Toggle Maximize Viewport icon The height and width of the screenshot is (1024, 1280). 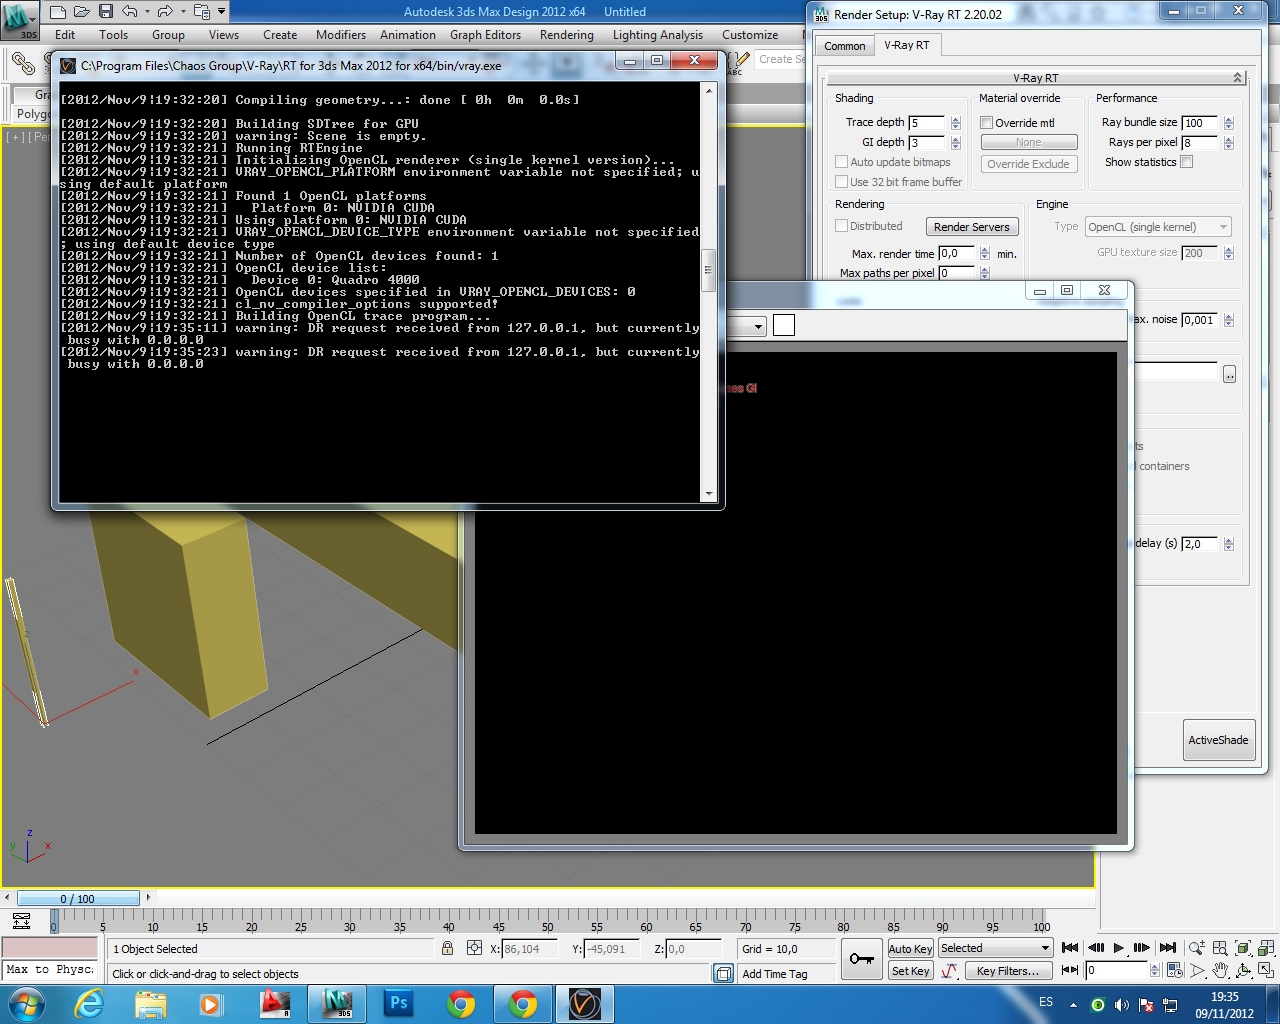click(x=1266, y=970)
